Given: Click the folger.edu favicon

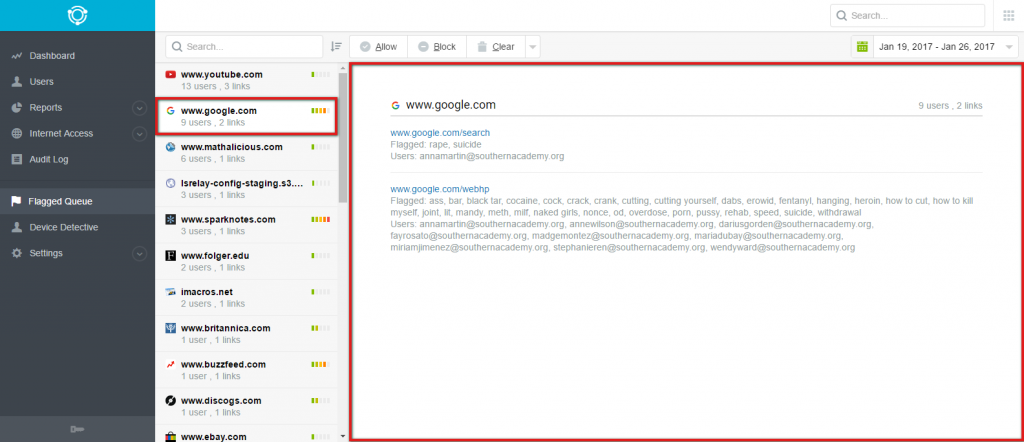Looking at the screenshot, I should click(x=170, y=256).
